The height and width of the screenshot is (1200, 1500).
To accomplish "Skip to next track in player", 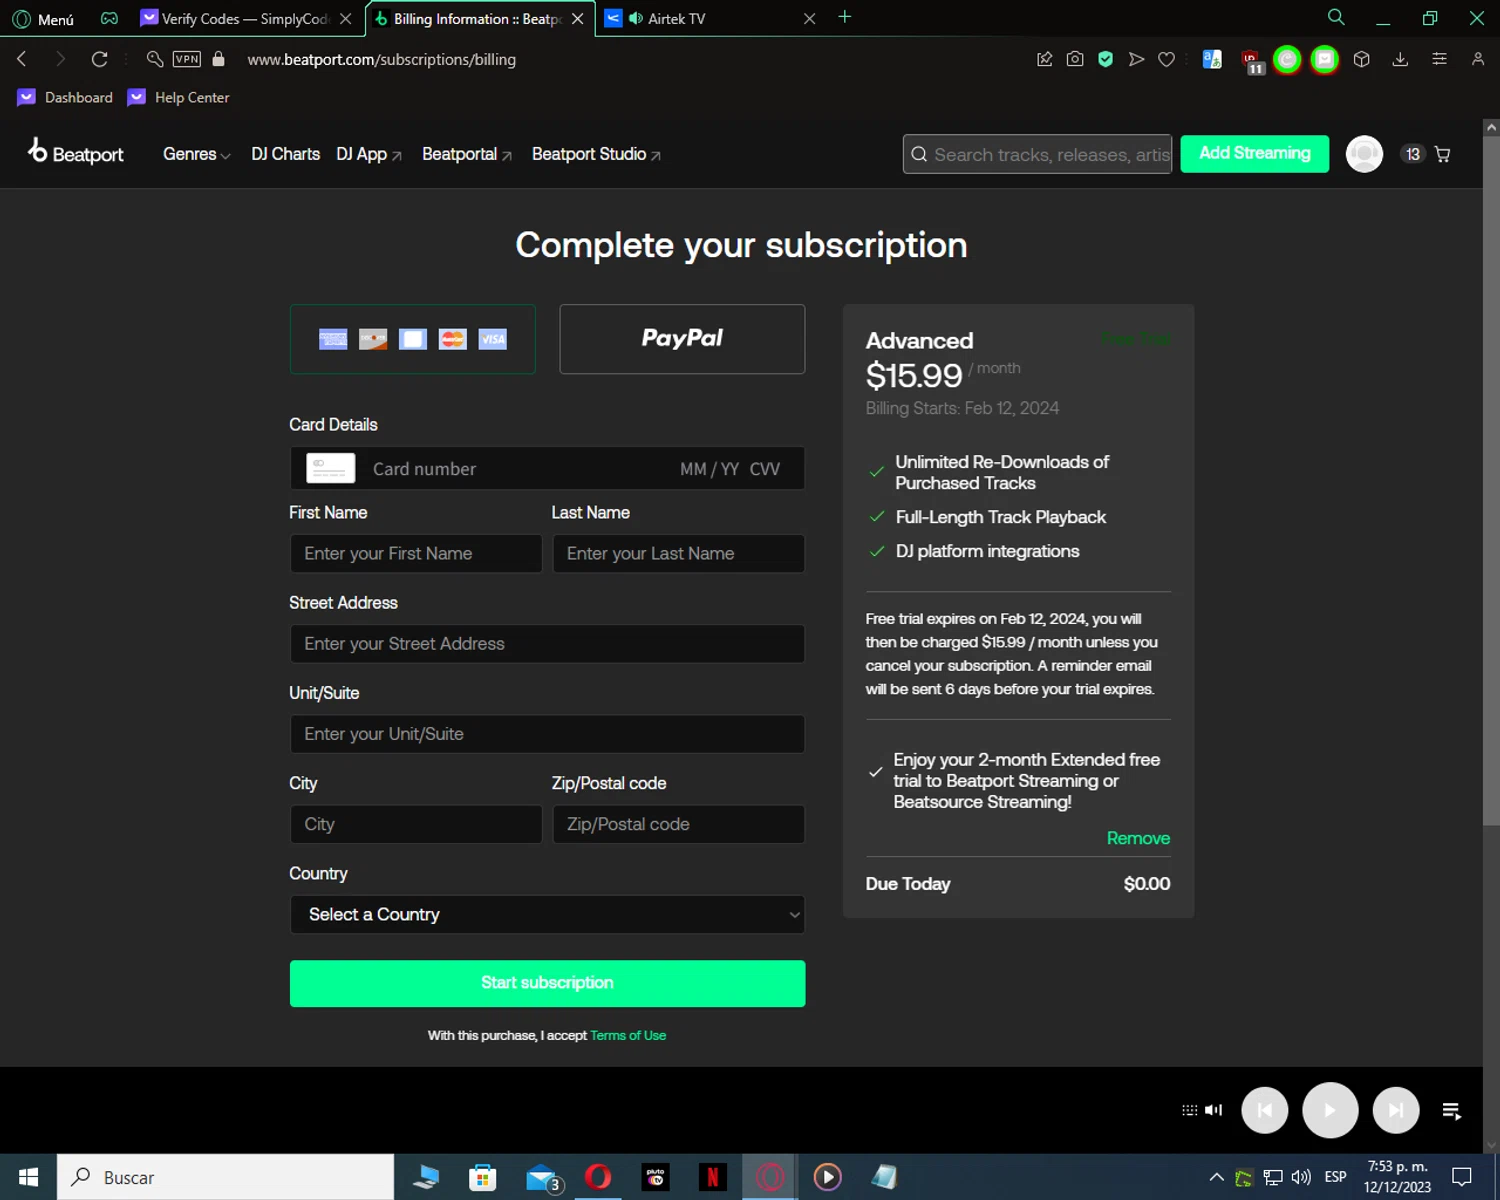I will (x=1396, y=1110).
